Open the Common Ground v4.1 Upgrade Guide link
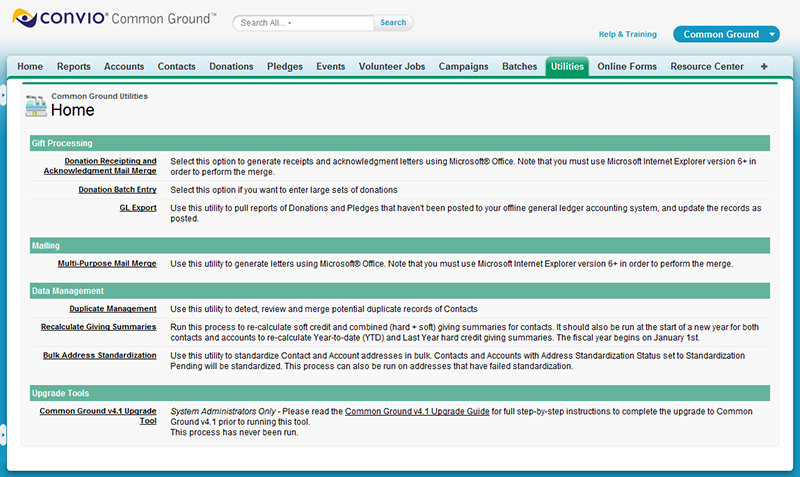 (x=417, y=411)
